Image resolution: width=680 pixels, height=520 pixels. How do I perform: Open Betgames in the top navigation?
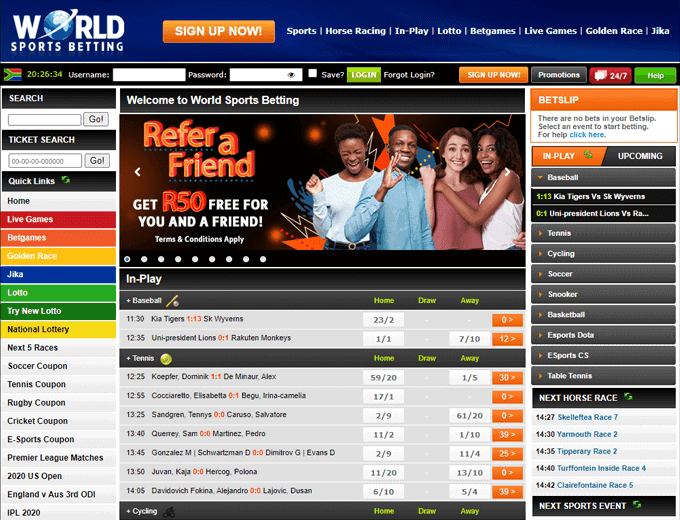pyautogui.click(x=493, y=31)
